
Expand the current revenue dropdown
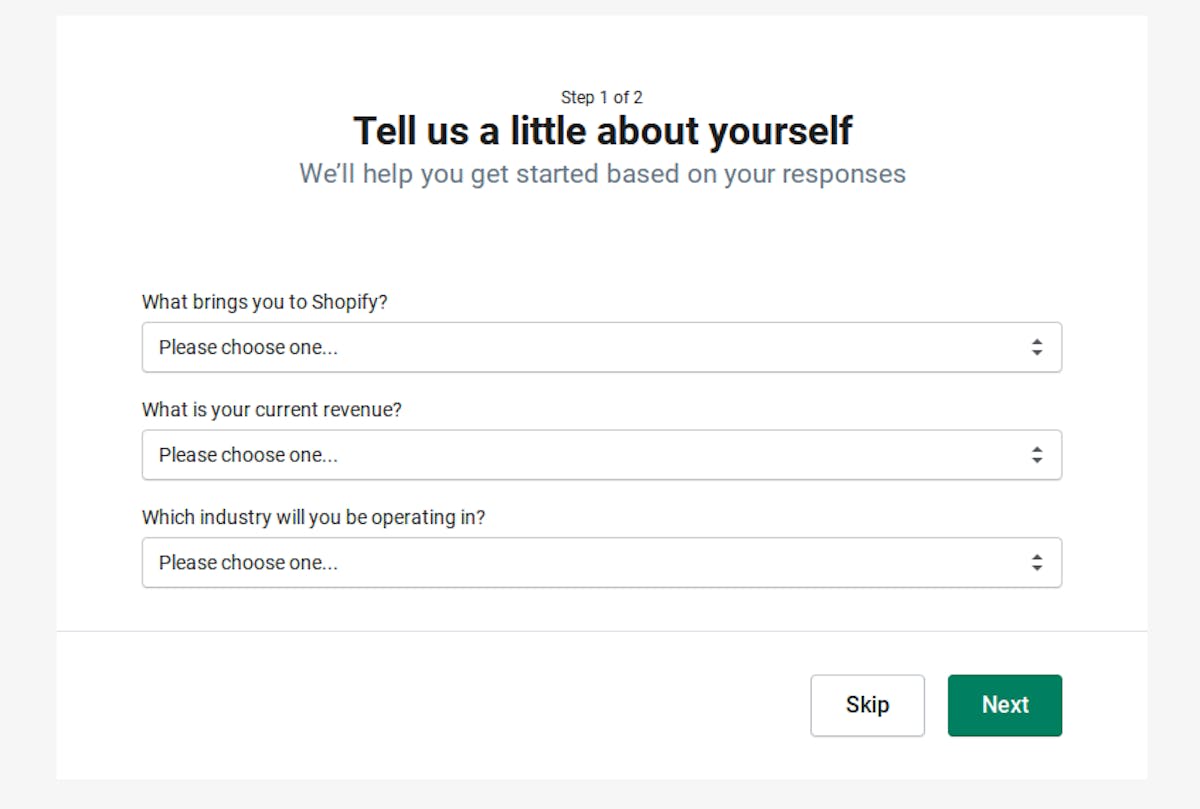(x=601, y=455)
